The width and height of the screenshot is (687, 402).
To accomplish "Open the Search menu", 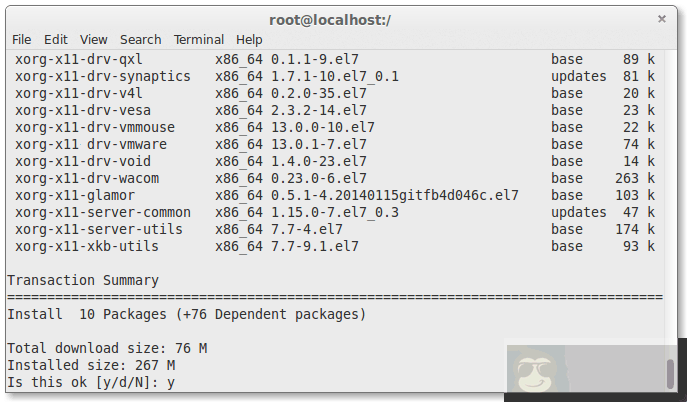I will pos(140,40).
